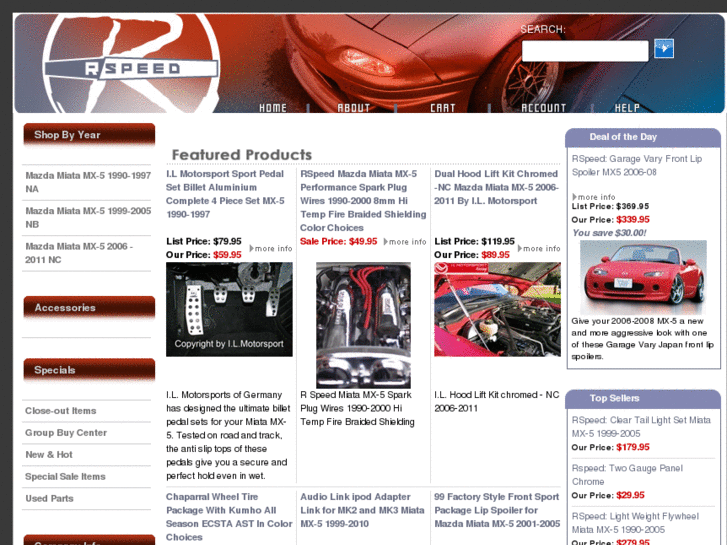
Task: Click more info in Deal of the Day
Action: coord(594,197)
